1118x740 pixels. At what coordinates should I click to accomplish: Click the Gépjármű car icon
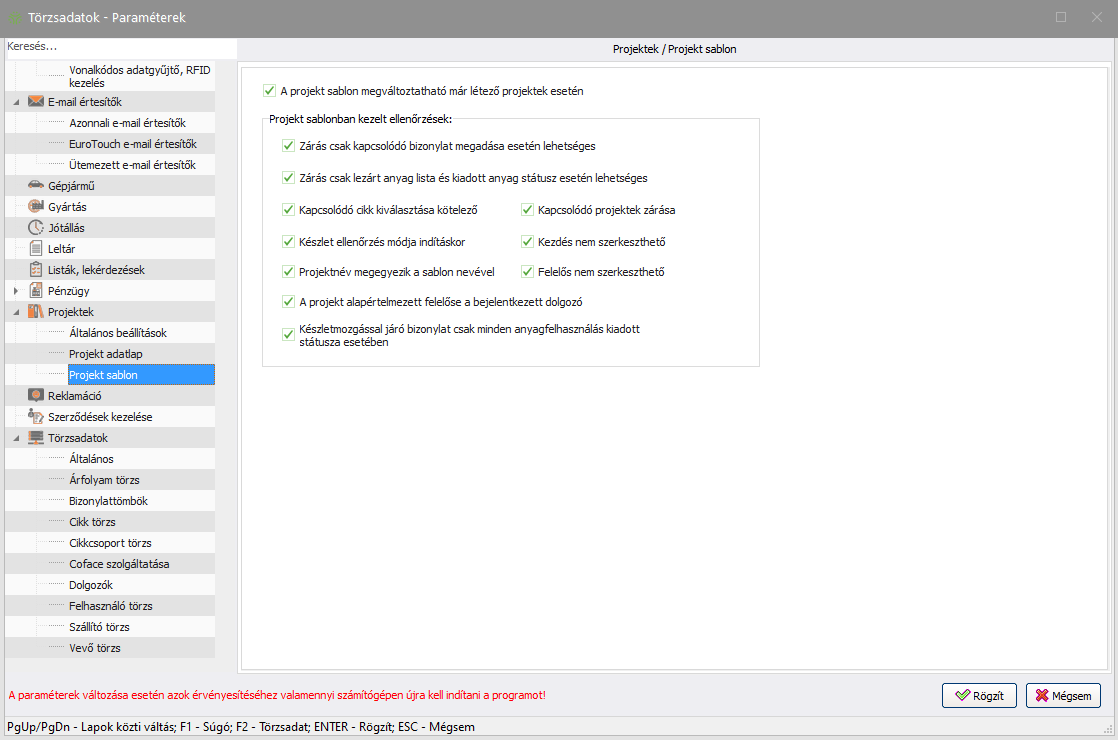pos(36,185)
